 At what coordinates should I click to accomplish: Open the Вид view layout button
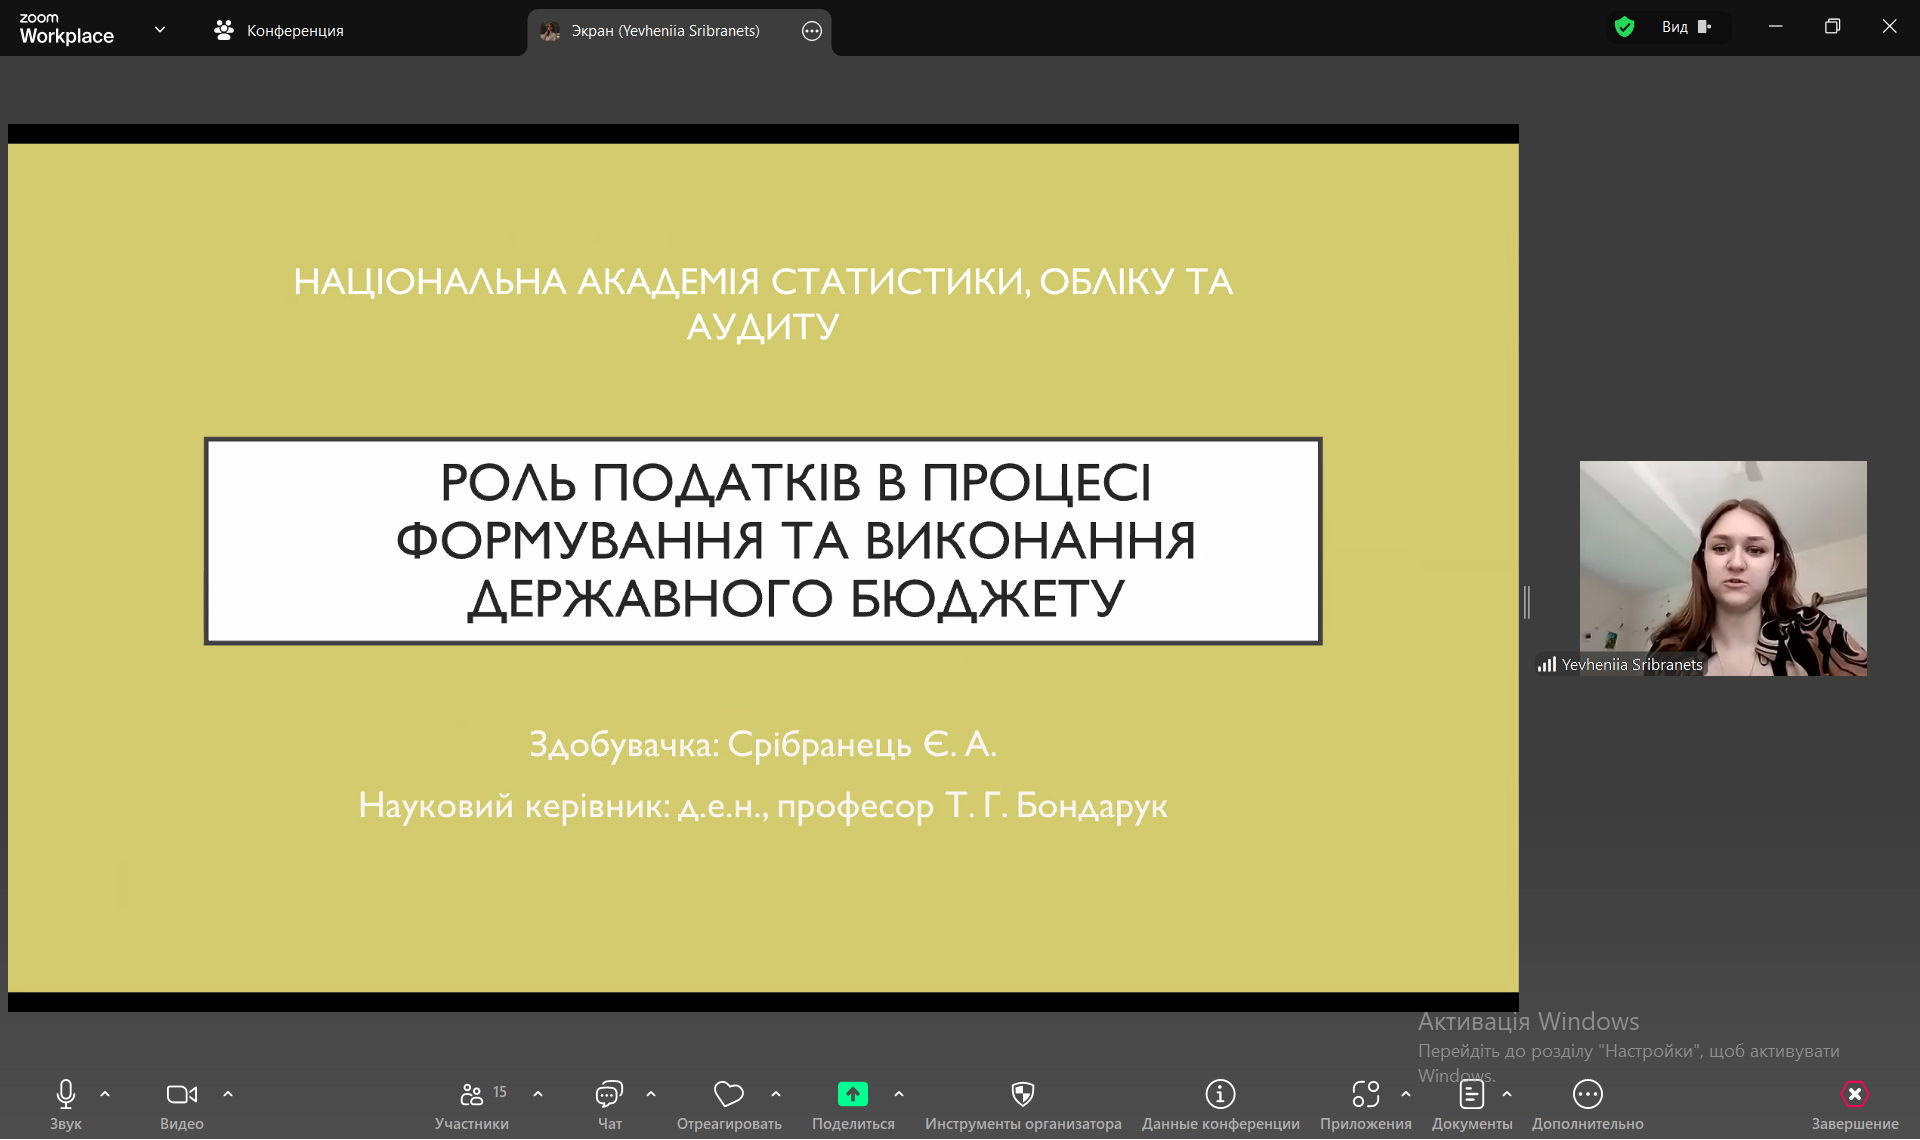(1686, 27)
